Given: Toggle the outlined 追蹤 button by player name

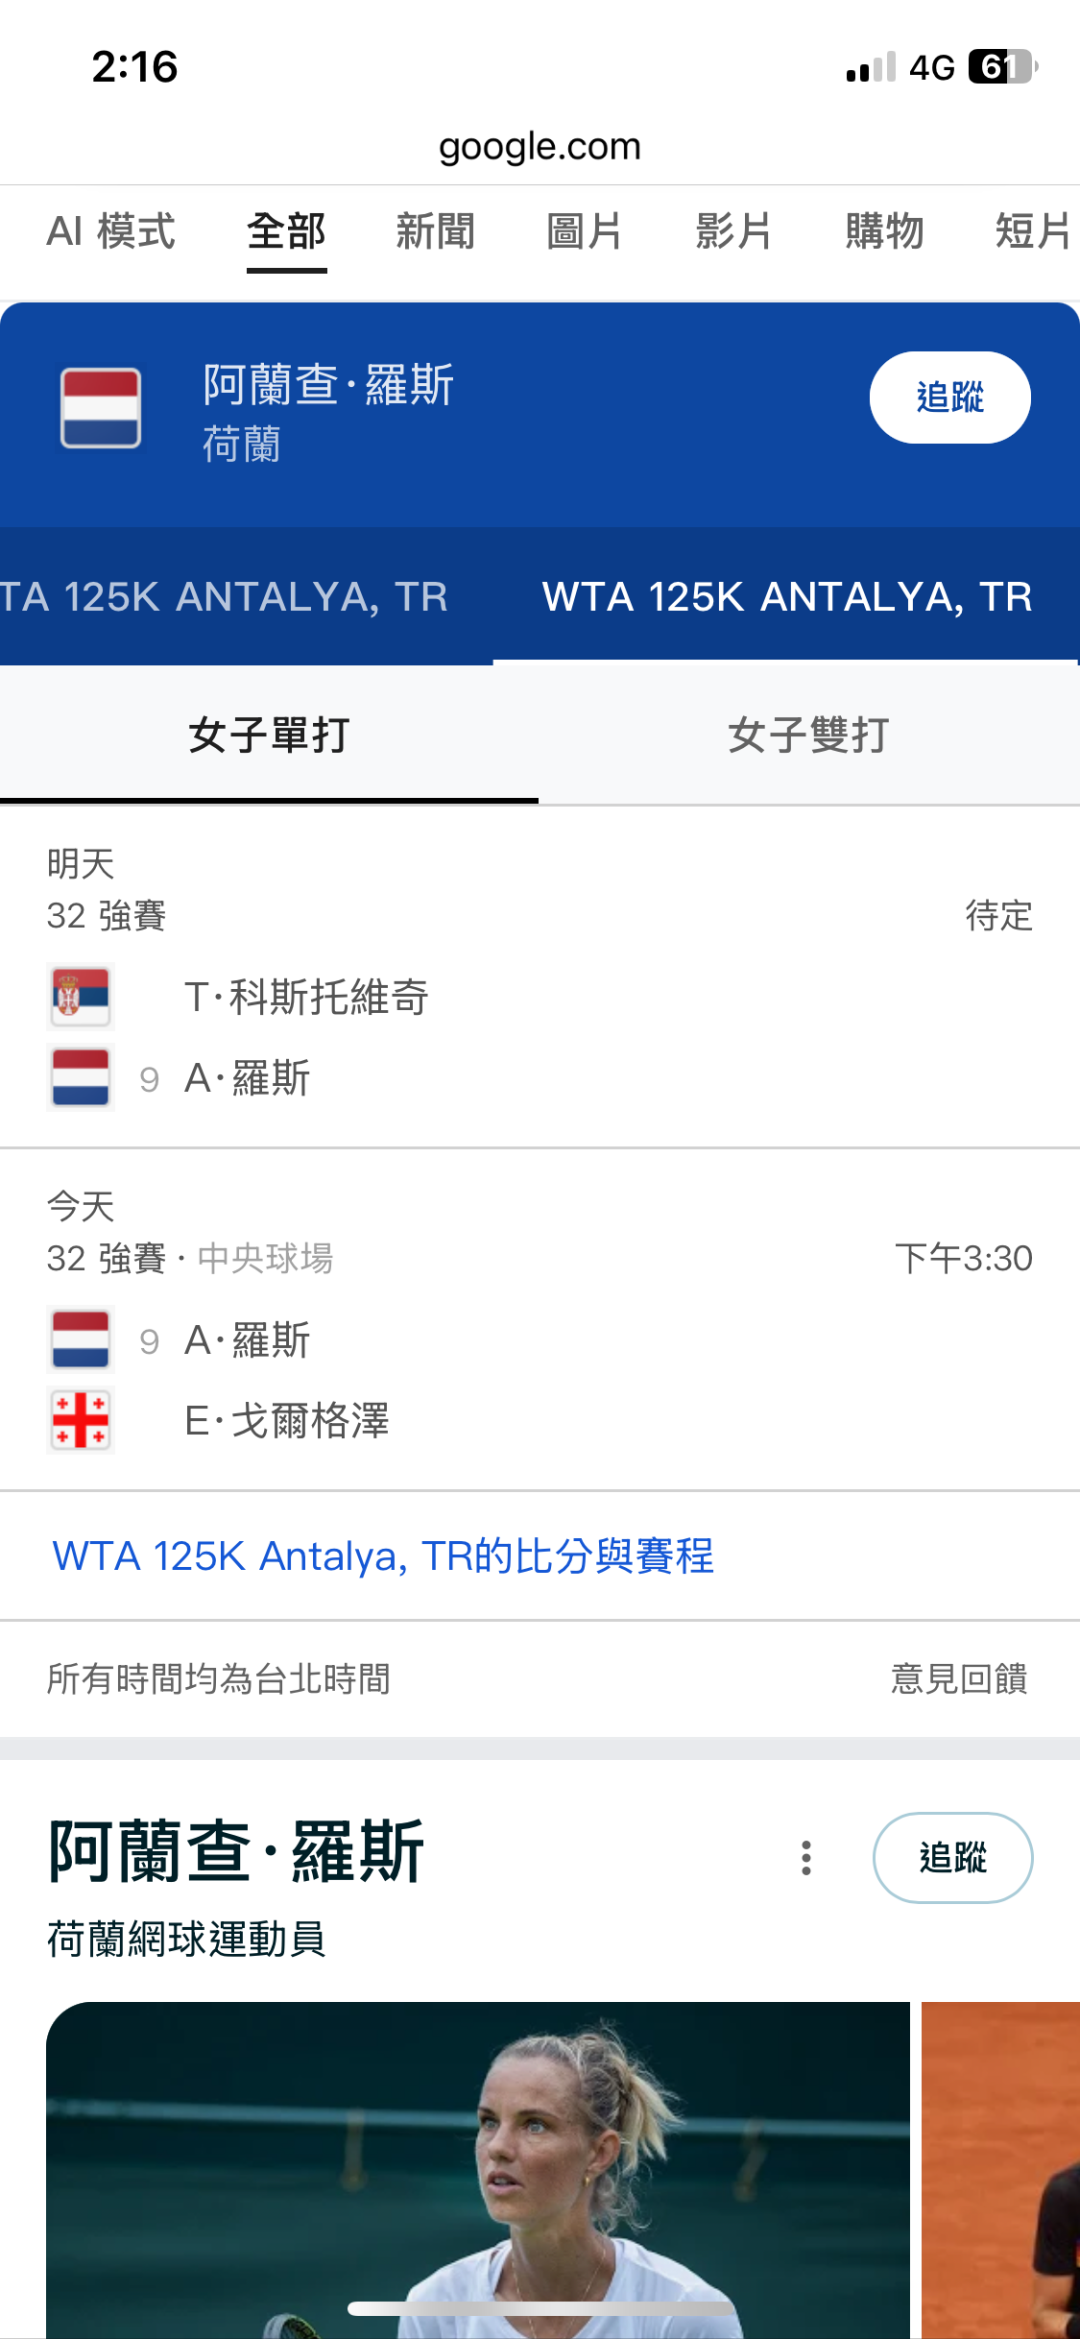Looking at the screenshot, I should pyautogui.click(x=952, y=1858).
